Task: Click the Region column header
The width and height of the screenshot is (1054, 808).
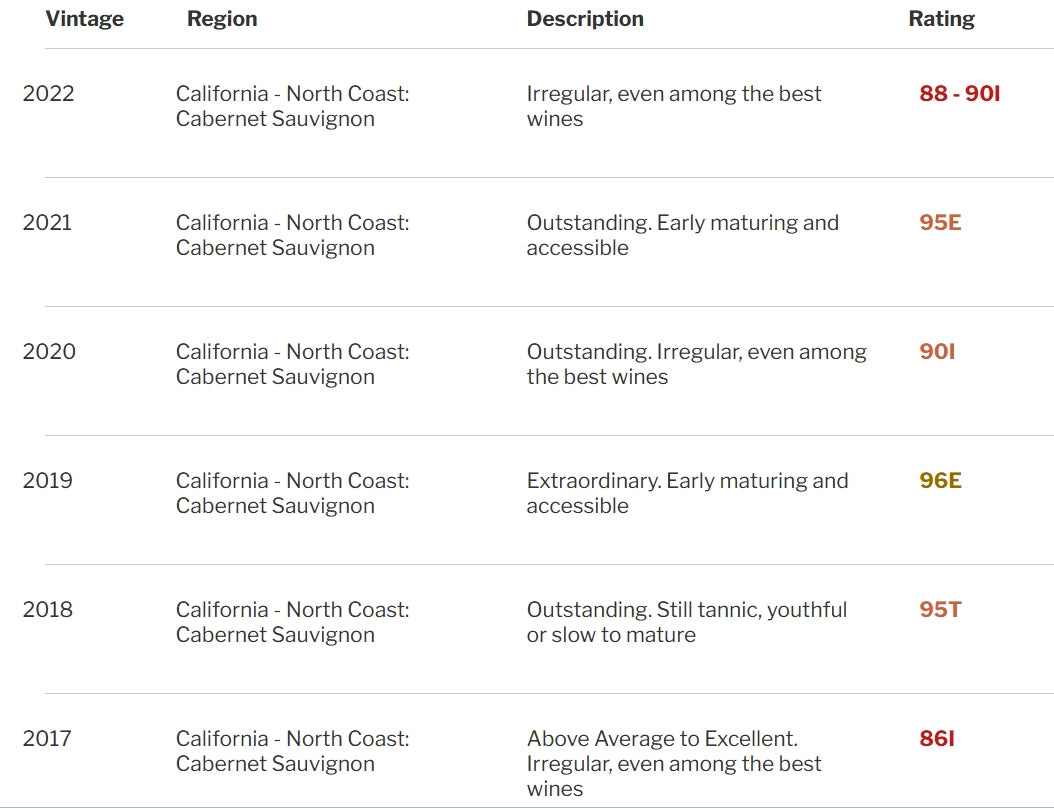Action: [x=222, y=19]
